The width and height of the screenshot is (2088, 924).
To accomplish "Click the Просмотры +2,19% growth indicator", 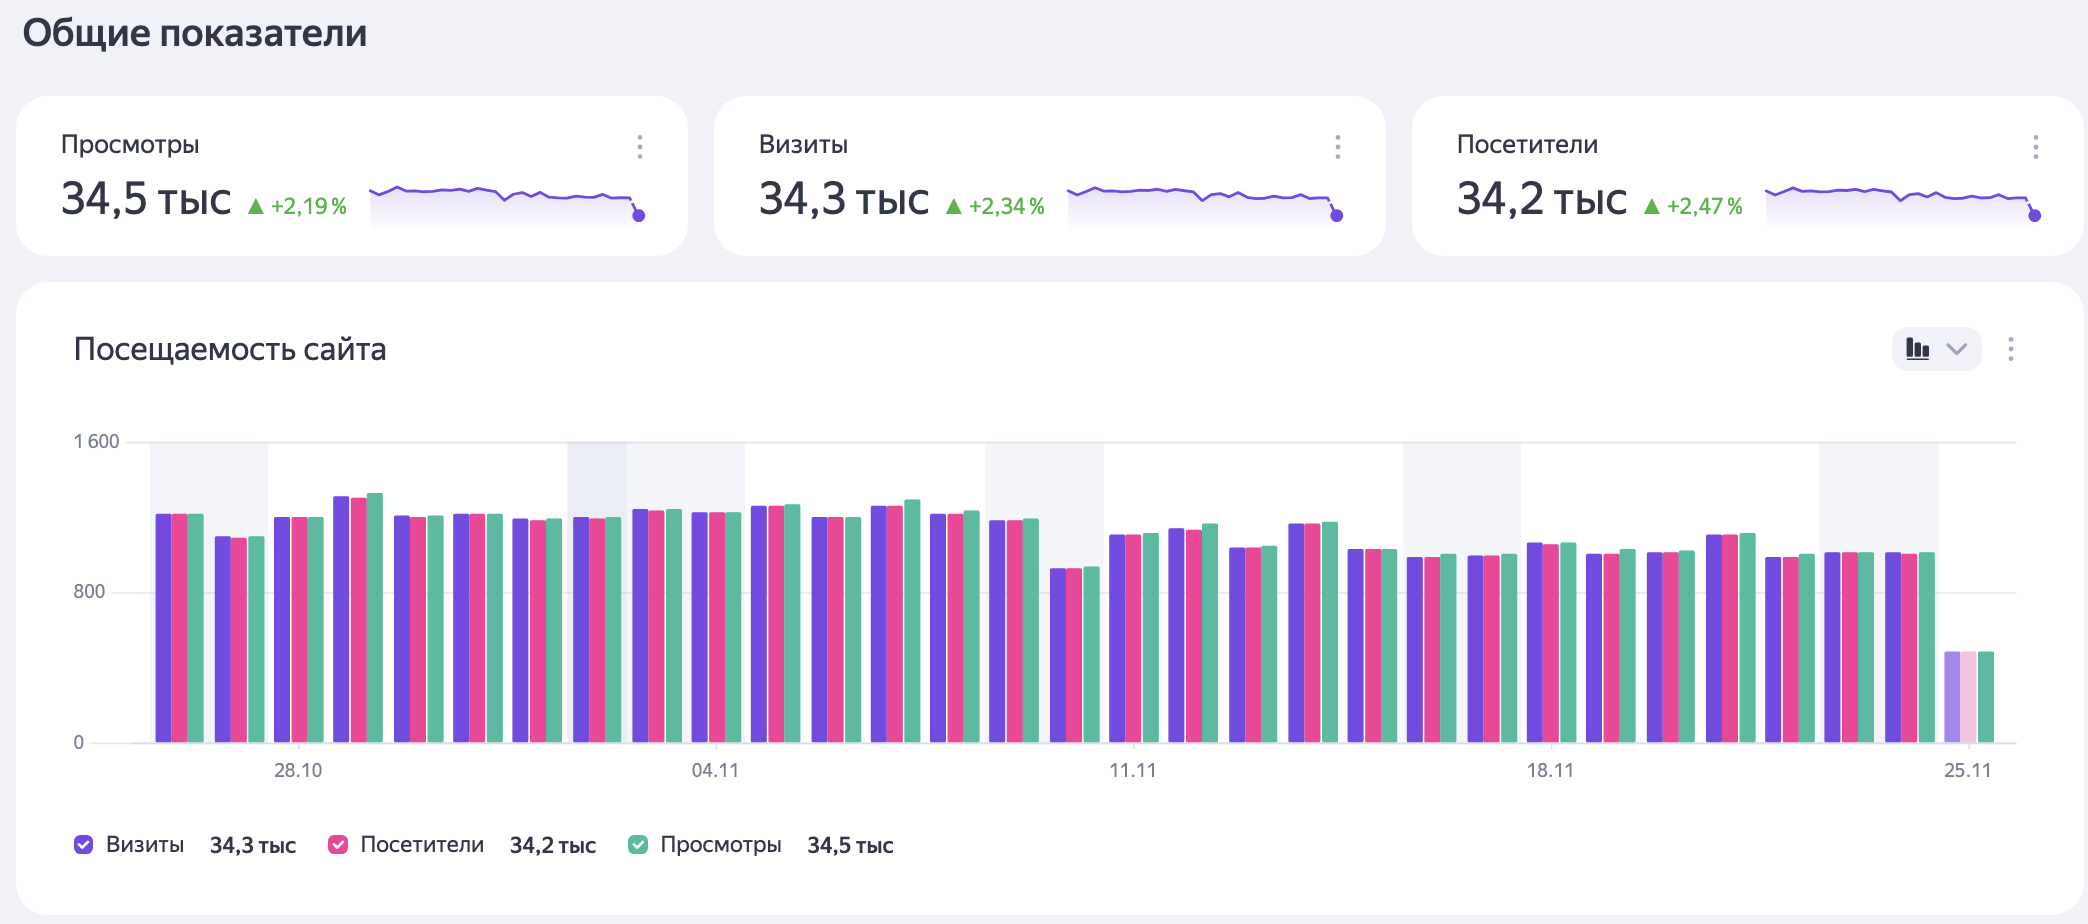I will click(x=297, y=206).
